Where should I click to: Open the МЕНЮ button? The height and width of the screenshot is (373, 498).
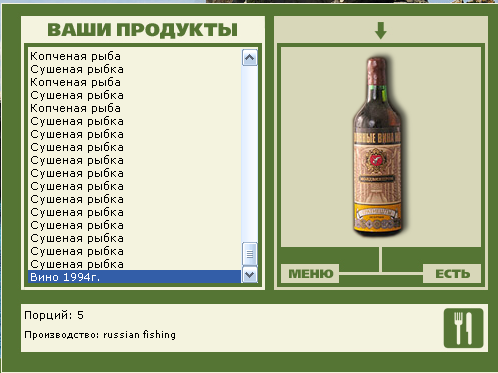click(x=310, y=274)
